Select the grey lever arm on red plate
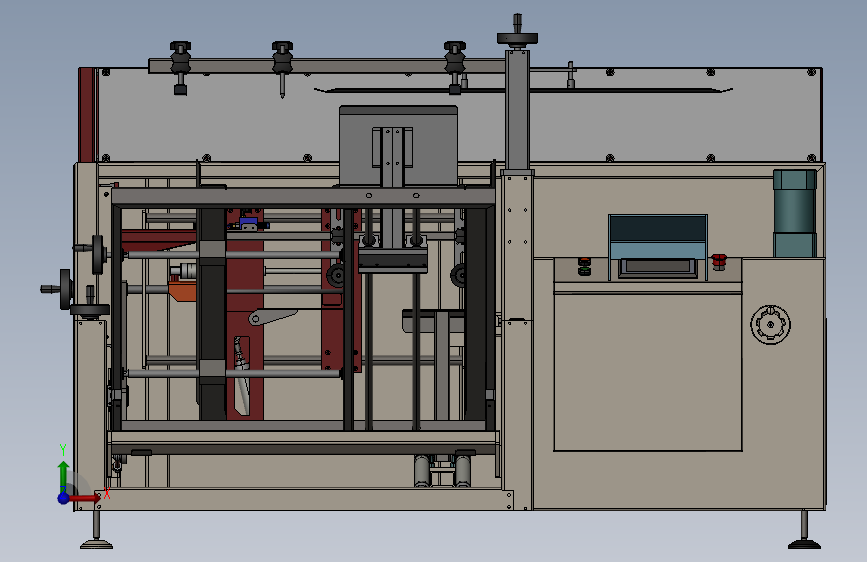Viewport: 867px width, 562px height. tap(273, 317)
